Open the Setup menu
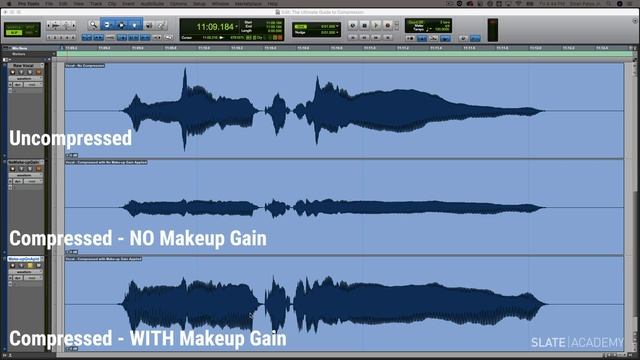This screenshot has height=360, width=640. tap(199, 4)
